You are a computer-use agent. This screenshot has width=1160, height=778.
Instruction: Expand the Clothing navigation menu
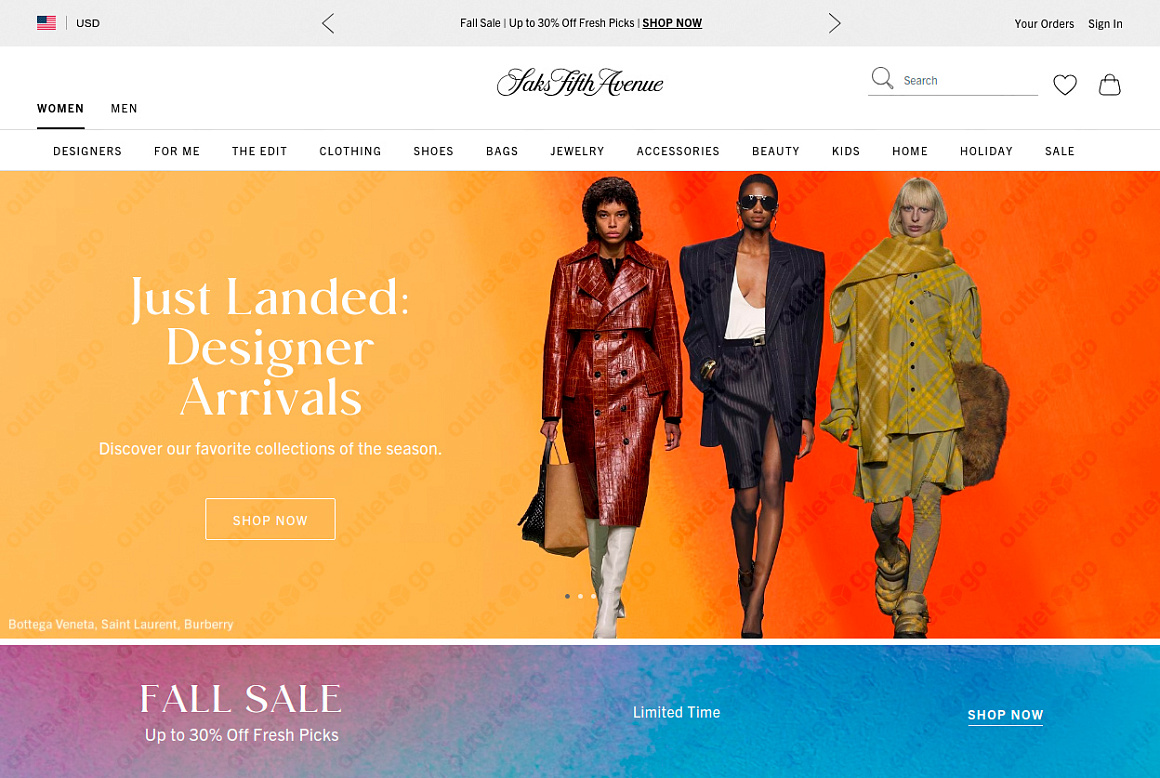tap(350, 151)
